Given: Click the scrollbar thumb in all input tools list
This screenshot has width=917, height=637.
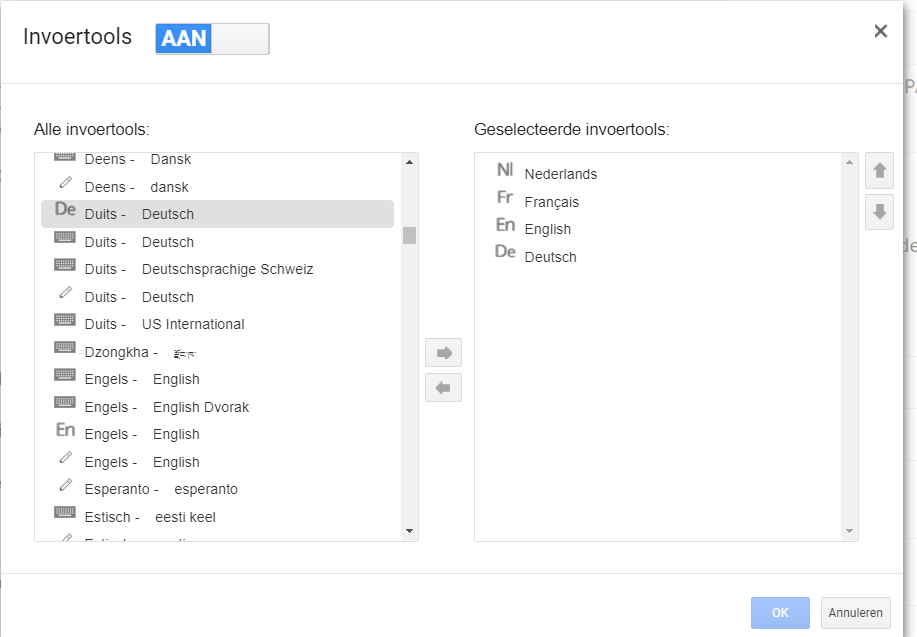Looking at the screenshot, I should tap(409, 235).
